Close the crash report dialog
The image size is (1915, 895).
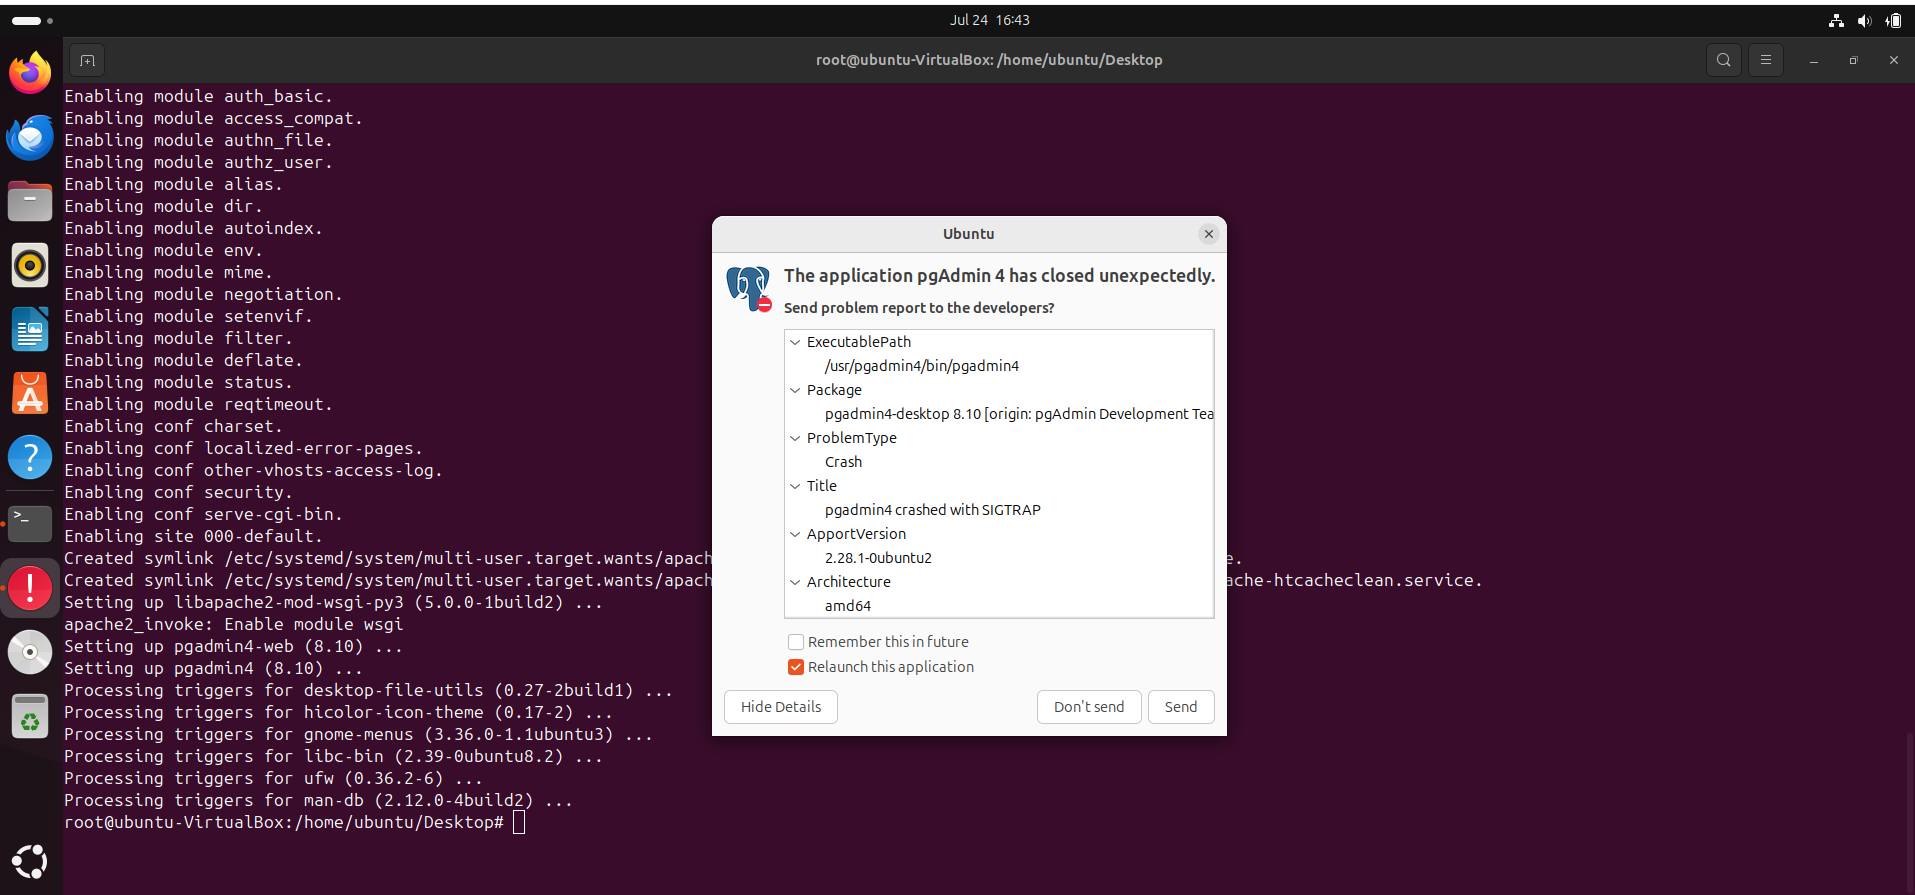coord(1208,234)
